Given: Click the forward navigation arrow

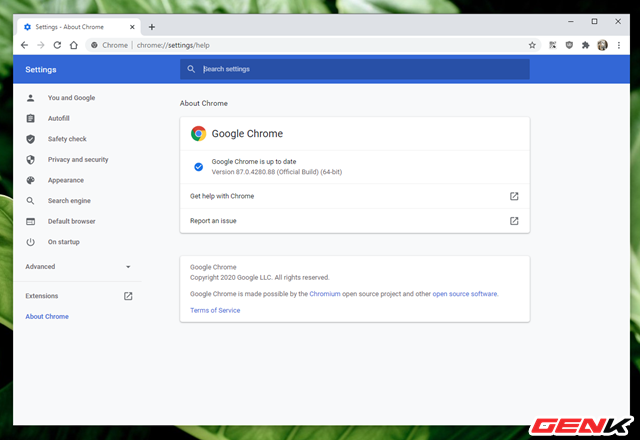Looking at the screenshot, I should (x=41, y=45).
